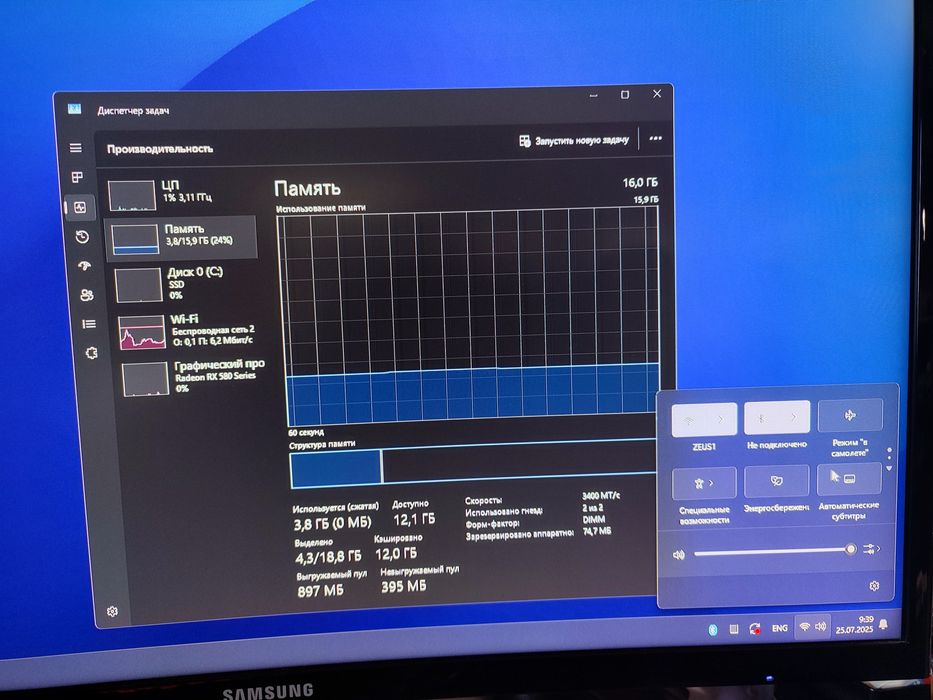This screenshot has height=700, width=933.
Task: Go to next quick settings page arrow
Action: pyautogui.click(x=890, y=469)
